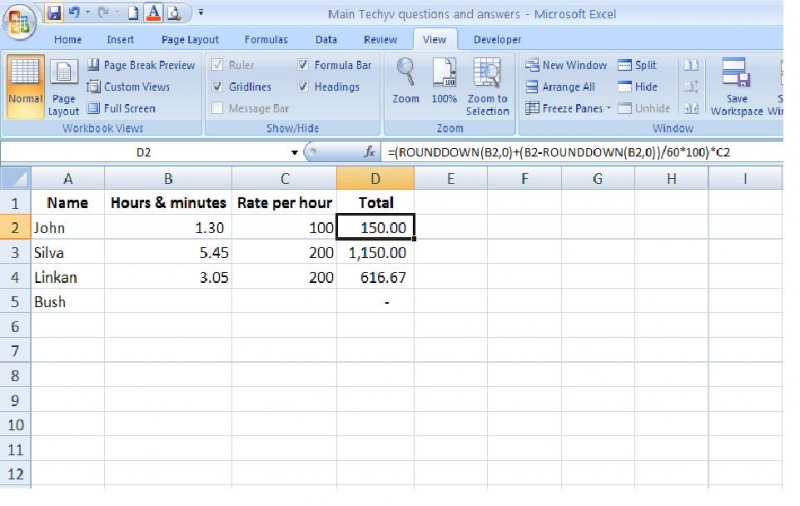Switch to the Page Layout tab
Viewport: 800px width, 506px height.
[190, 40]
